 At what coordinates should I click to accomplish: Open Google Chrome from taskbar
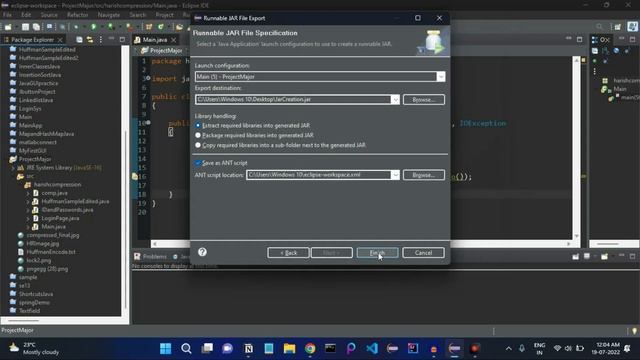[310, 349]
